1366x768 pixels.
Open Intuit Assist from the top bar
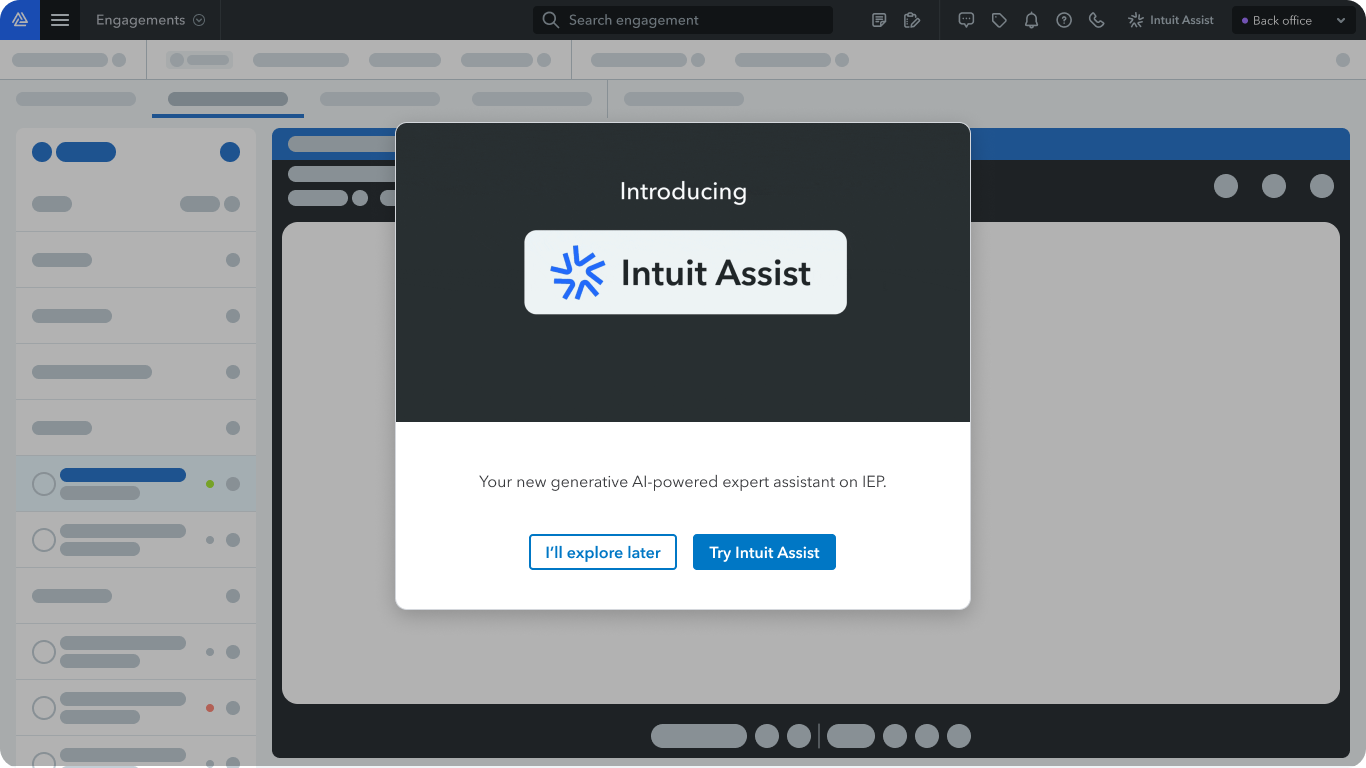point(1171,20)
